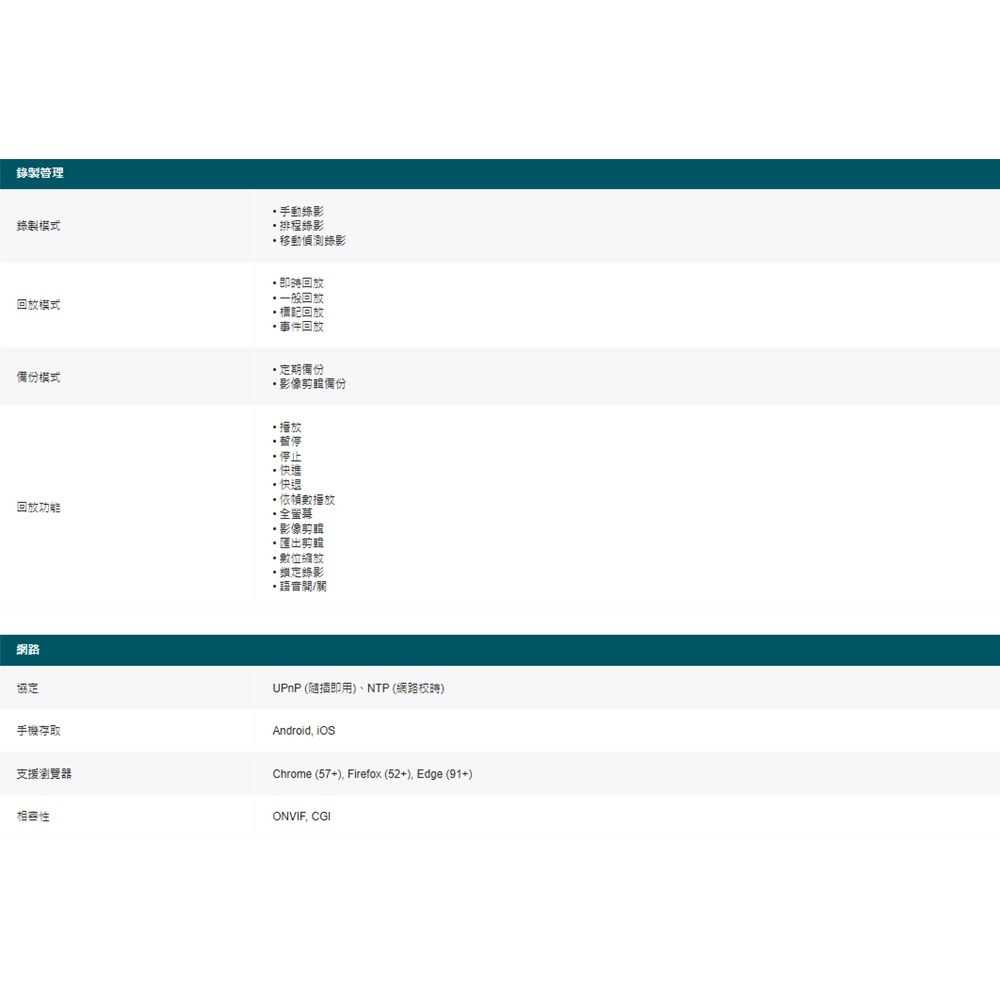
Task: Click the 排程錄影 list item
Action: click(x=300, y=226)
